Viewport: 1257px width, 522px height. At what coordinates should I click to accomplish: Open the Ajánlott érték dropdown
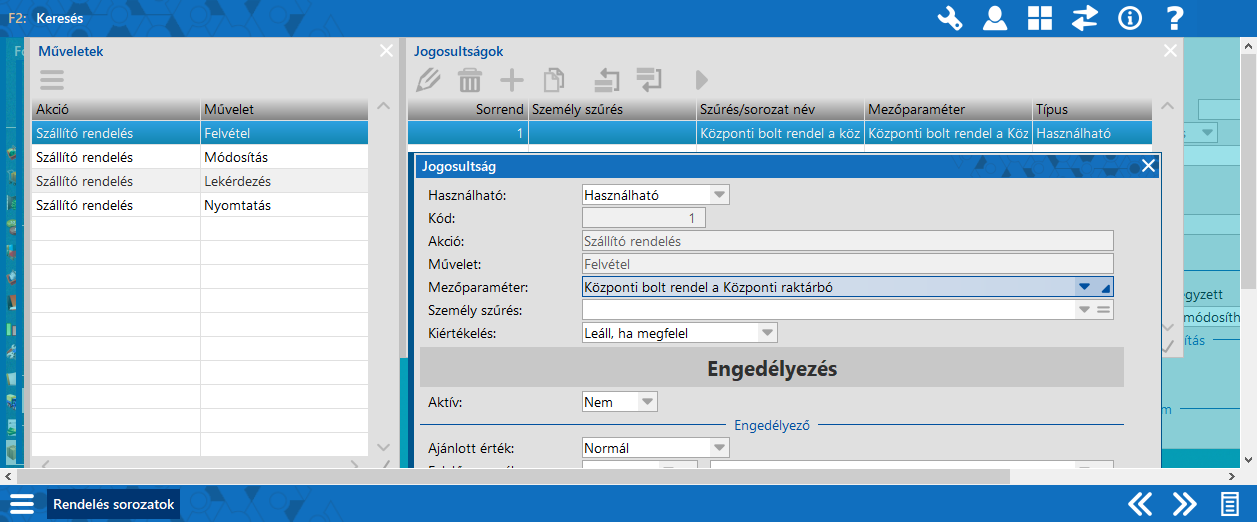point(718,448)
